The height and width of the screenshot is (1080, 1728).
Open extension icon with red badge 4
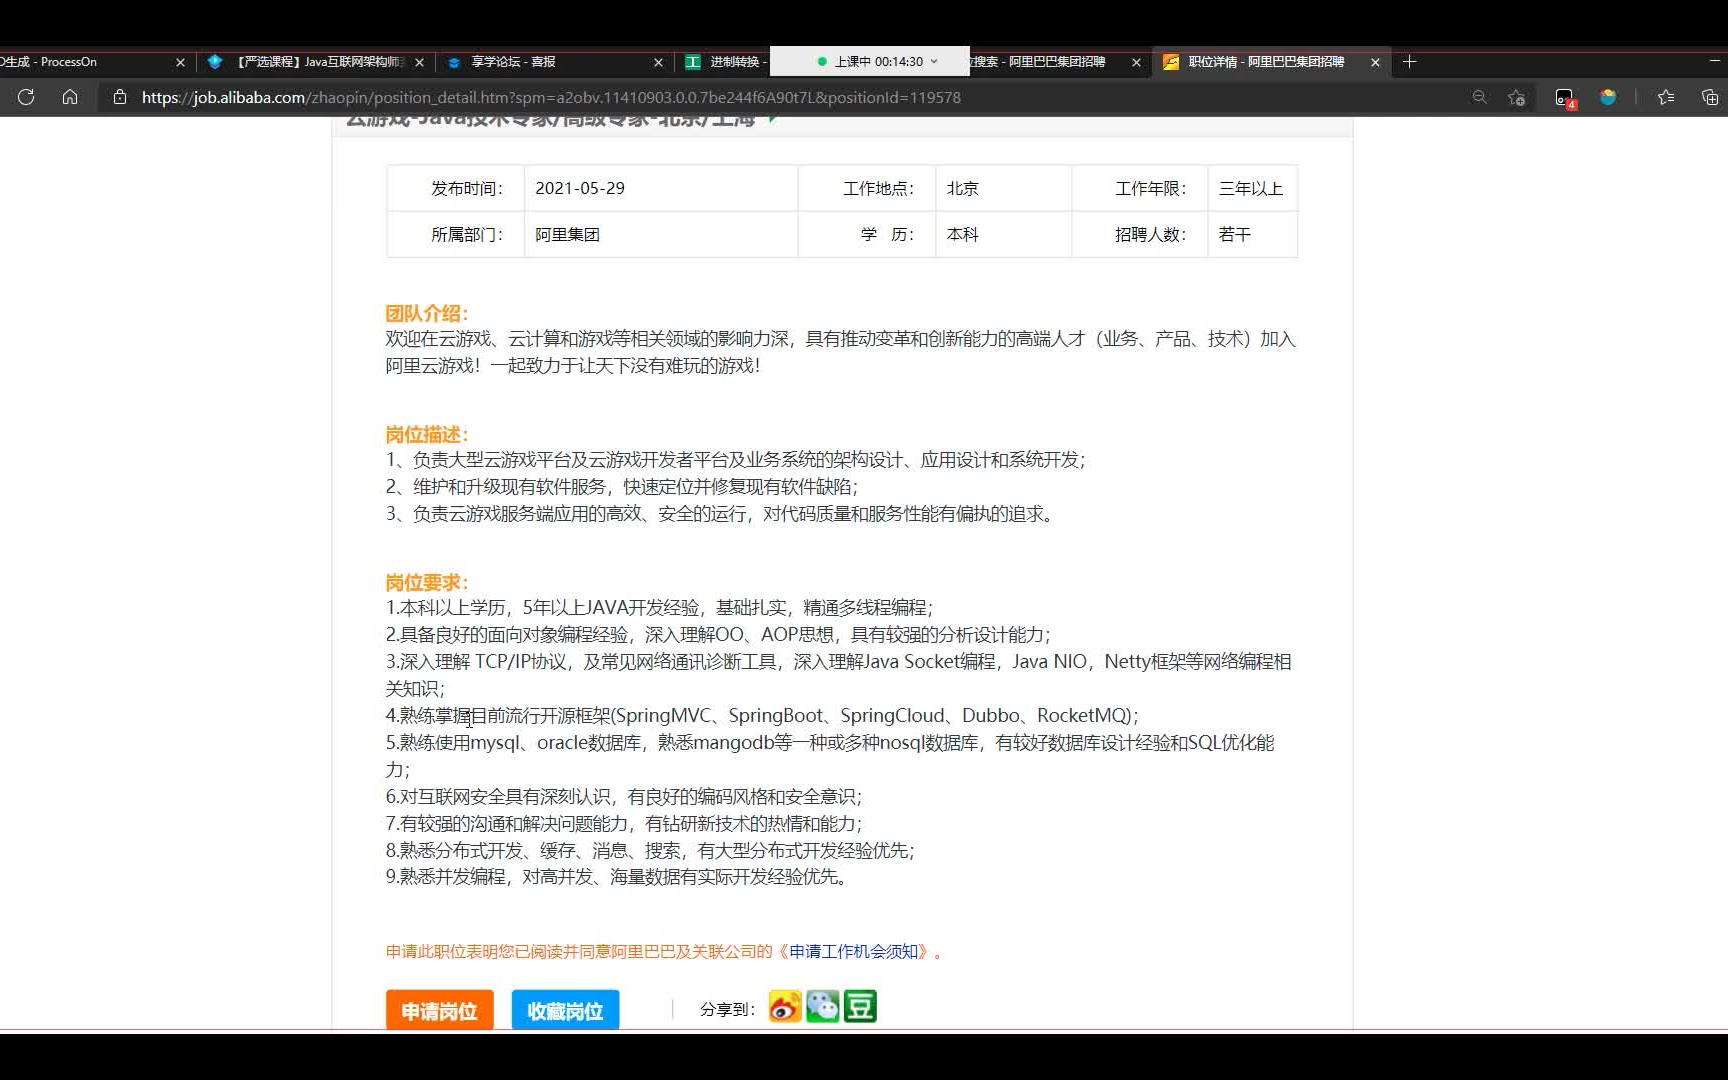click(x=1565, y=98)
